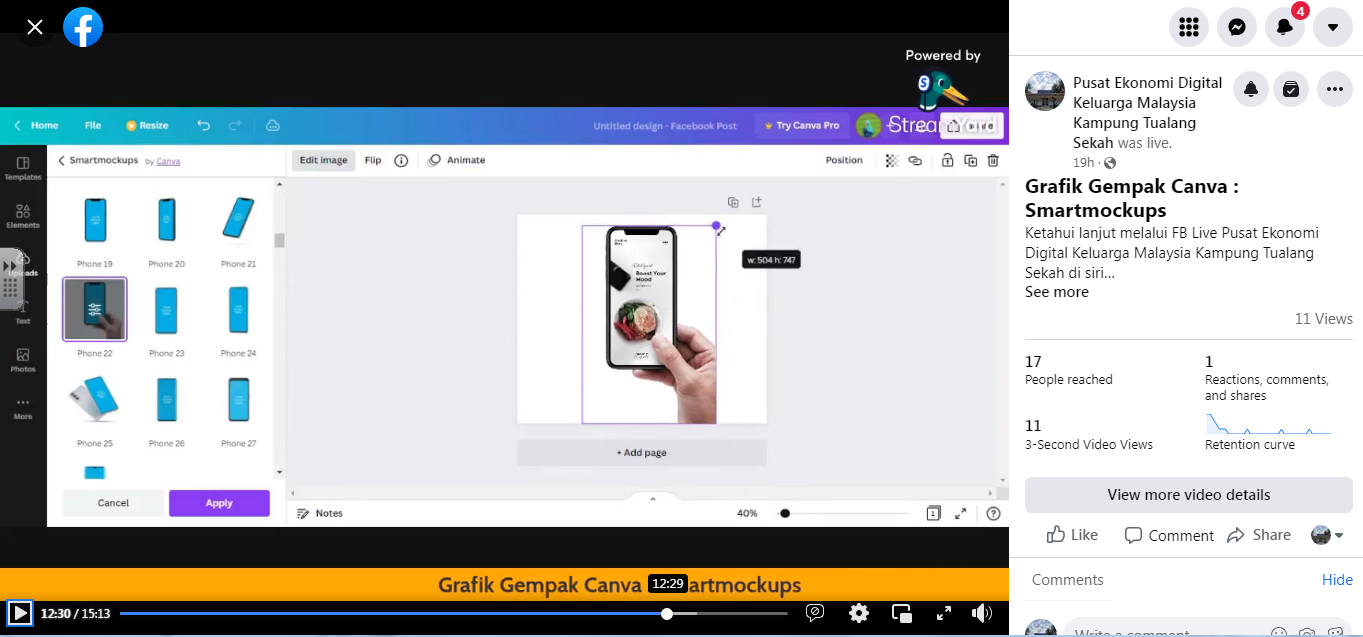The width and height of the screenshot is (1363, 637).
Task: Close the video viewer with the X
Action: (x=35, y=27)
